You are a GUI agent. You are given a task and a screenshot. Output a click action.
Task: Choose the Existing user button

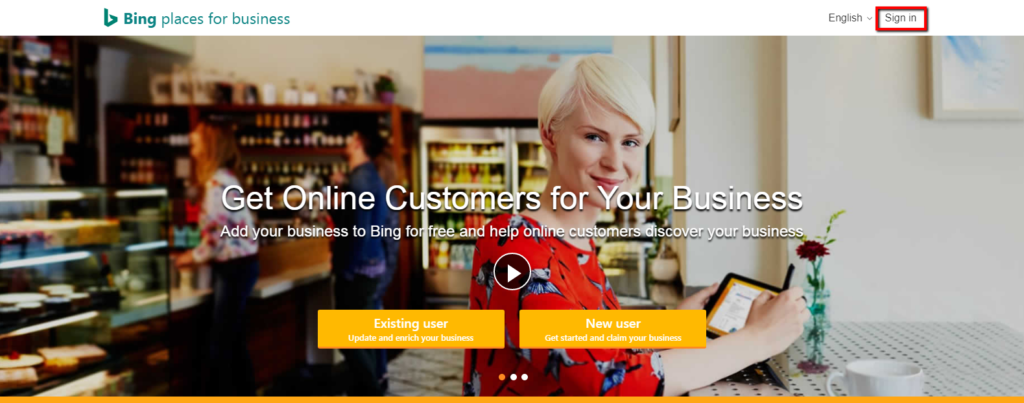411,329
